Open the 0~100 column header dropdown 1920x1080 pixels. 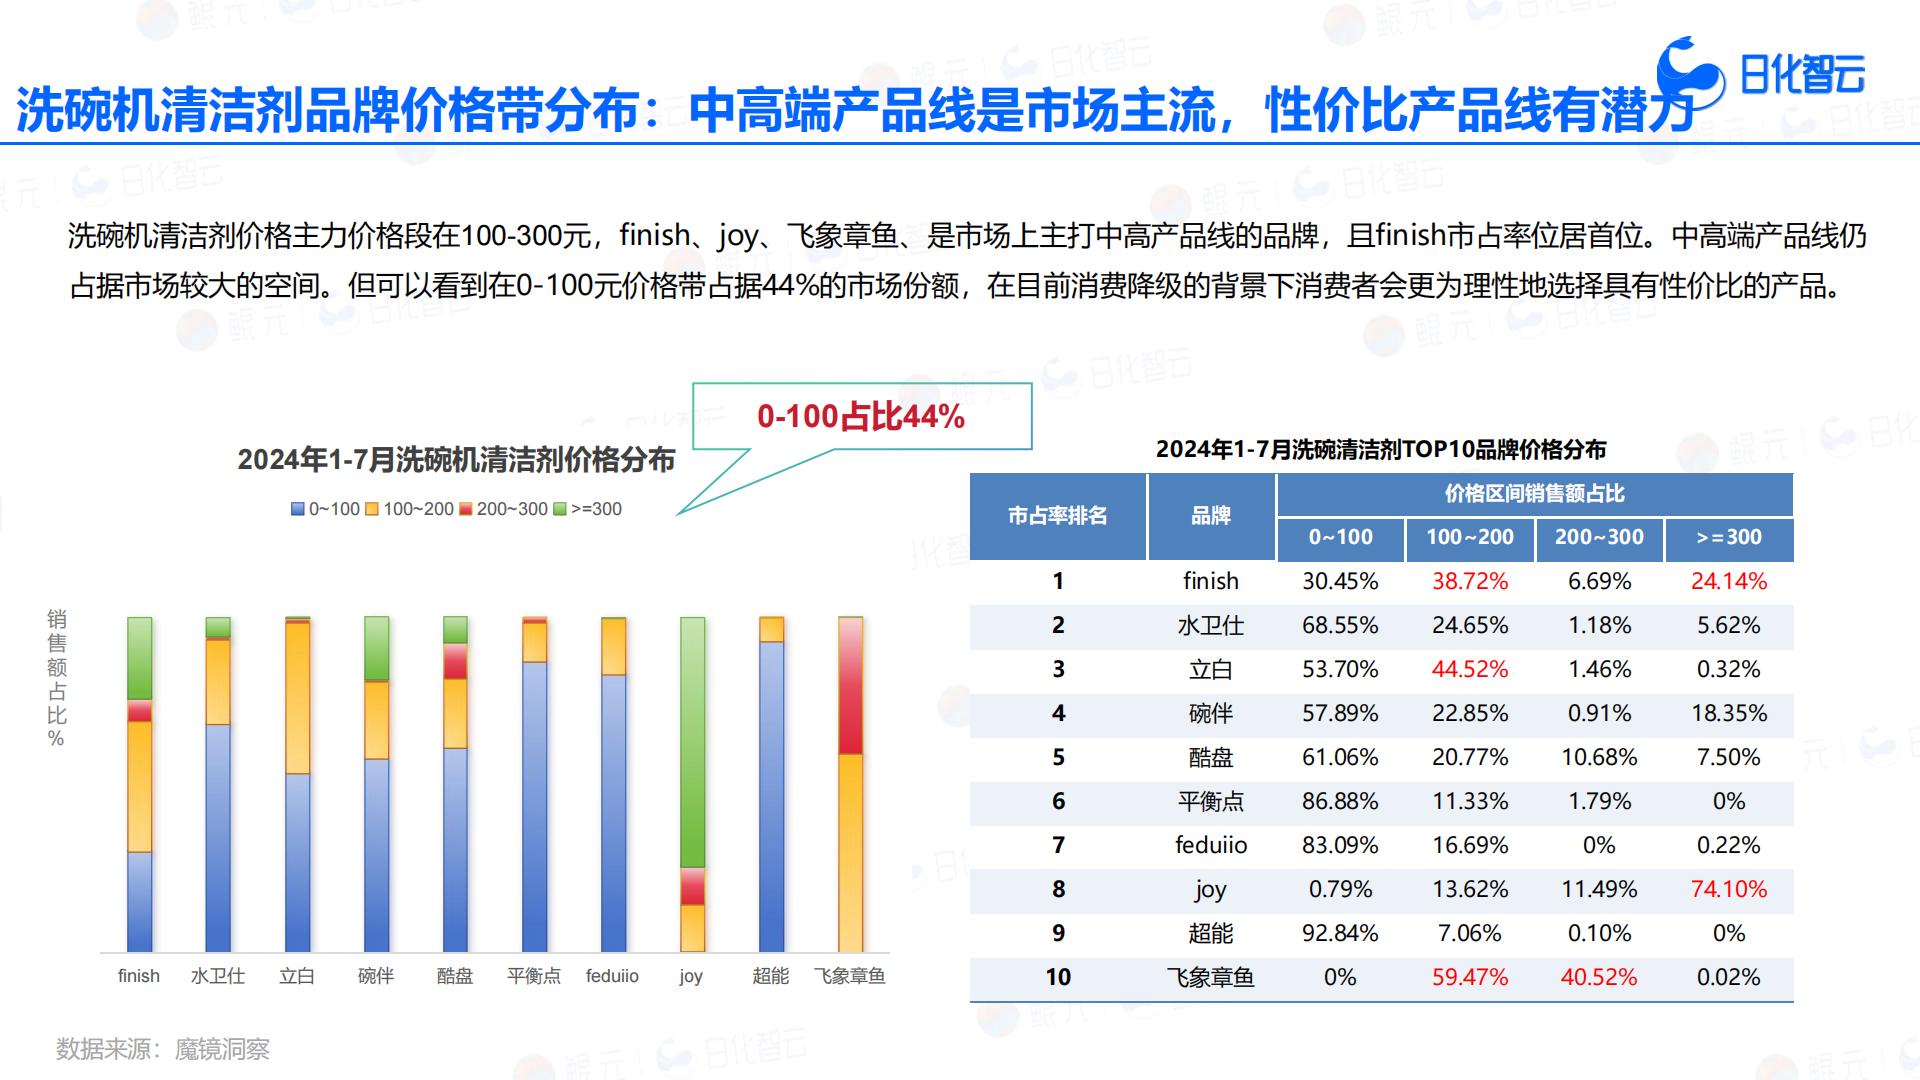pyautogui.click(x=1340, y=538)
